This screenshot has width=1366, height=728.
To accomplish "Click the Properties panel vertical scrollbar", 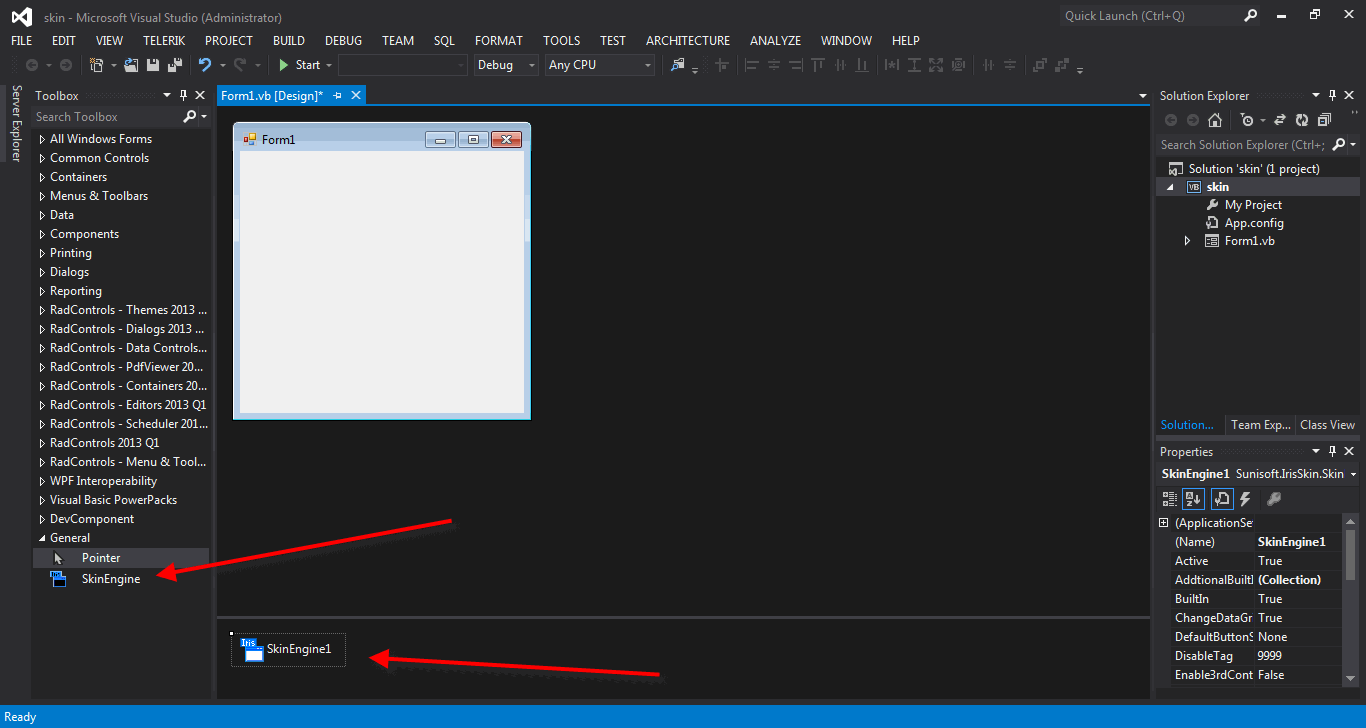I will [1351, 599].
